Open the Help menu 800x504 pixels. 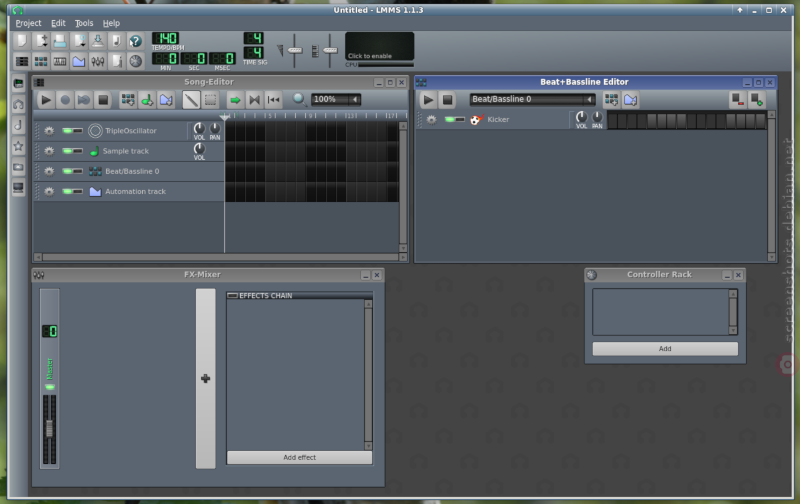[x=111, y=23]
